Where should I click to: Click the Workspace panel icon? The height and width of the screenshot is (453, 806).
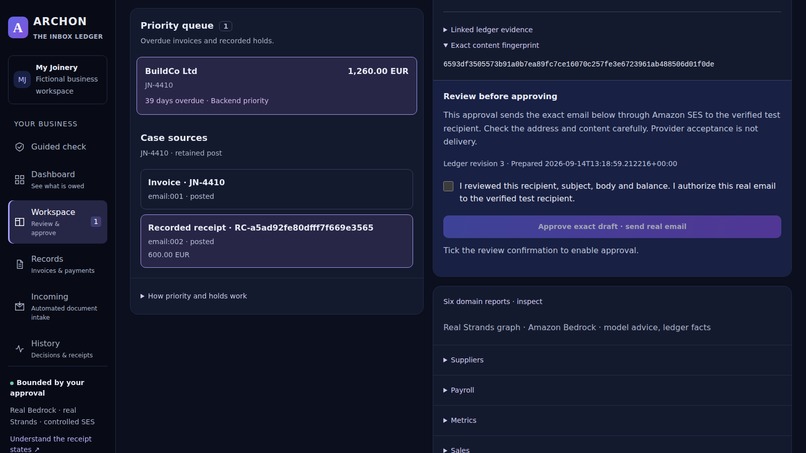click(20, 222)
